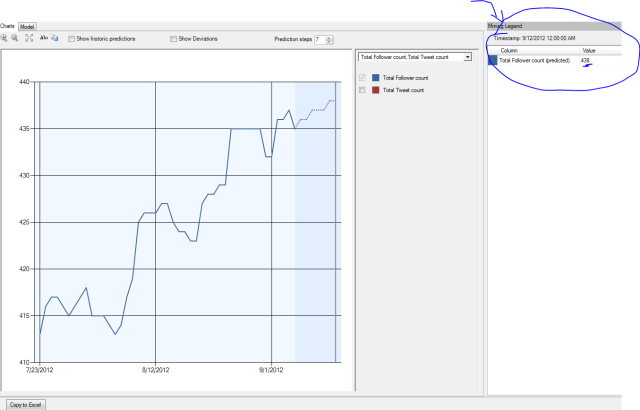Click the 'Abs' absolute values toolbar icon

pyautogui.click(x=44, y=38)
